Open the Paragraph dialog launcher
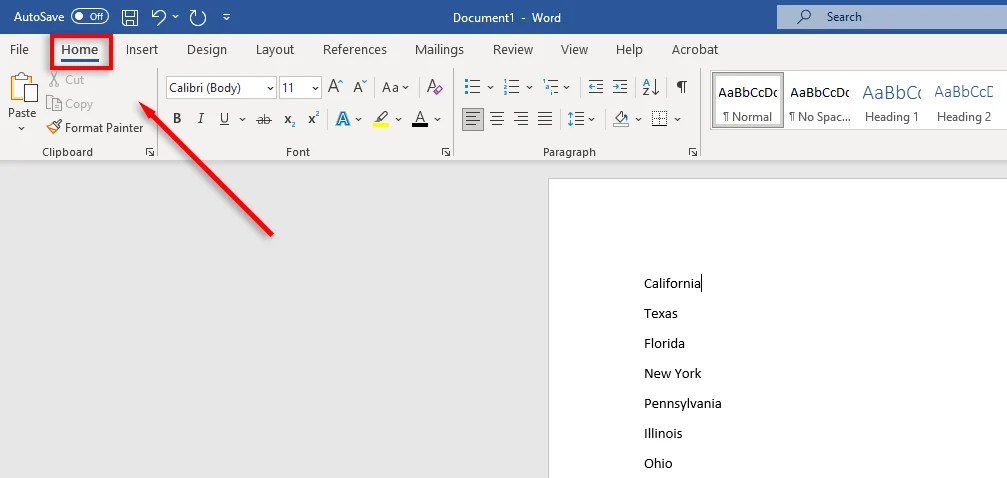 [693, 152]
